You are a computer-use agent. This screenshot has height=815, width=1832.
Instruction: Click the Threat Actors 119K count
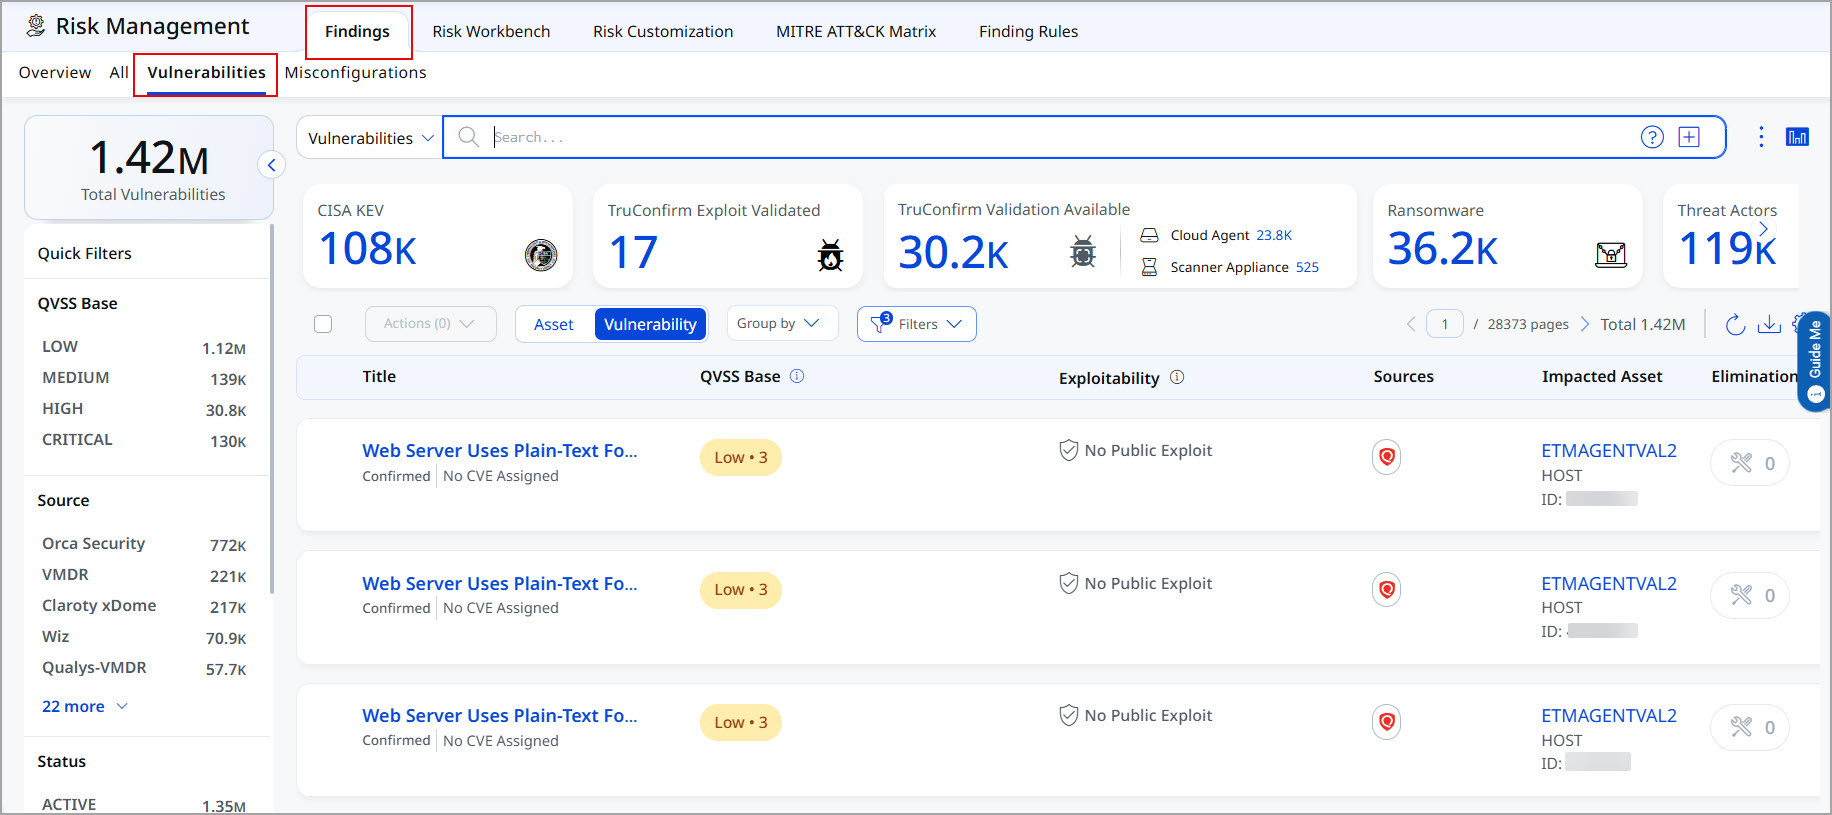(x=1727, y=249)
